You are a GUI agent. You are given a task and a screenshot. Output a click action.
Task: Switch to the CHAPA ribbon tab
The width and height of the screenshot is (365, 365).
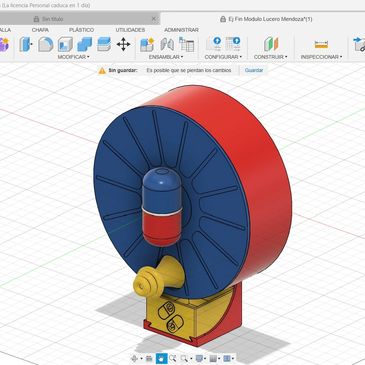click(40, 30)
